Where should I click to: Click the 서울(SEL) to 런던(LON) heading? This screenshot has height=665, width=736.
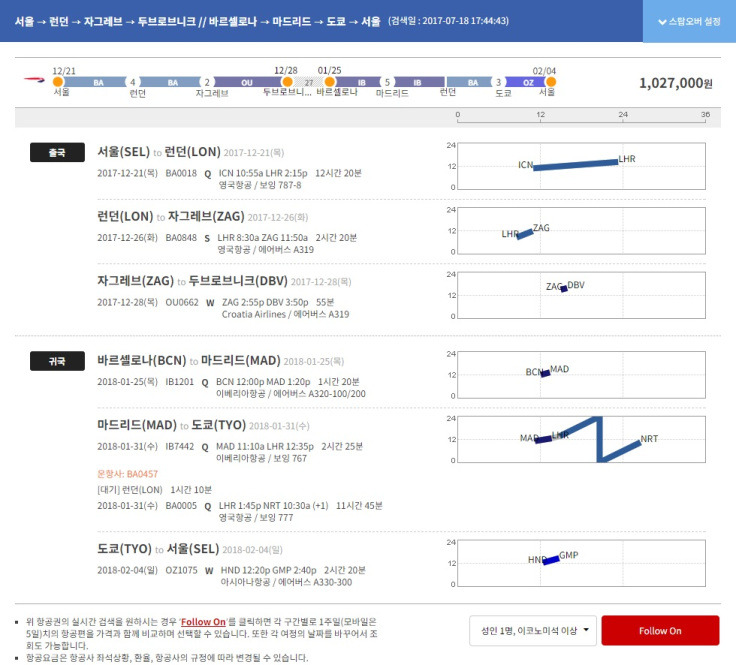click(159, 152)
